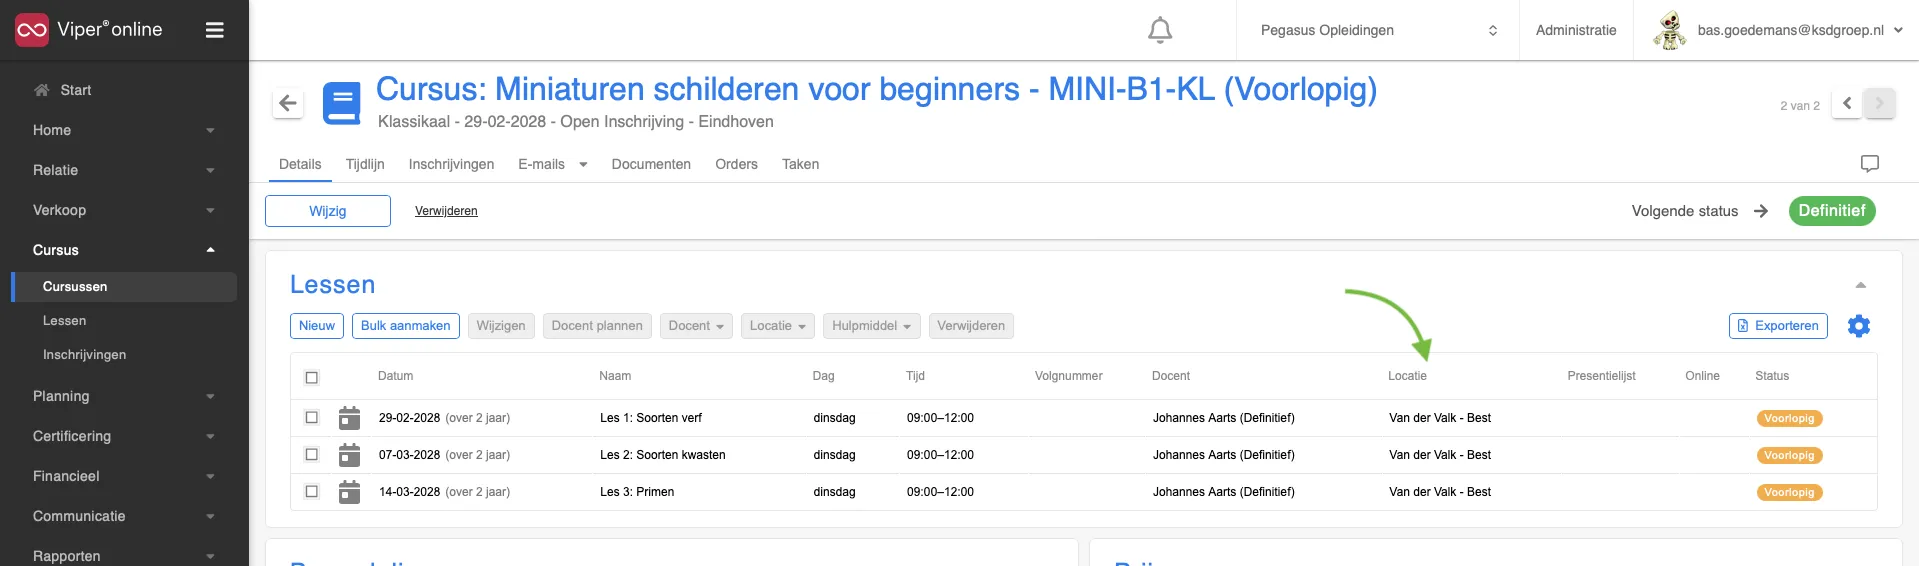Sort lessons by Docent column header

1171,376
